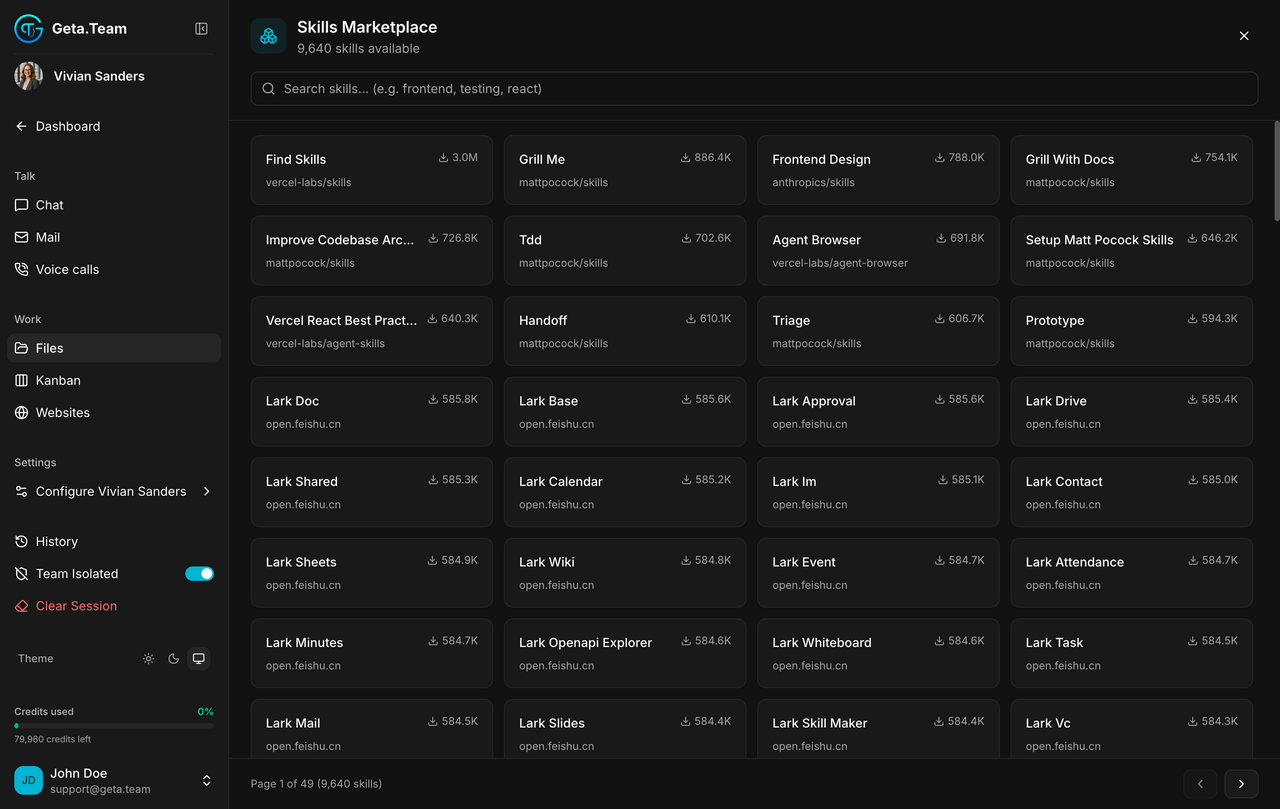Open Voice calls

coord(114,269)
